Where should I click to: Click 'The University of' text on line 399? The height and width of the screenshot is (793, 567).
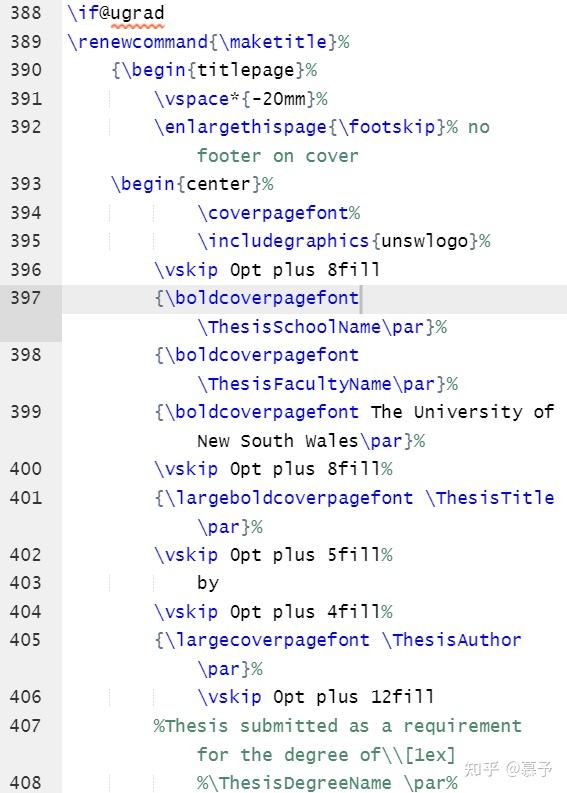tap(463, 412)
